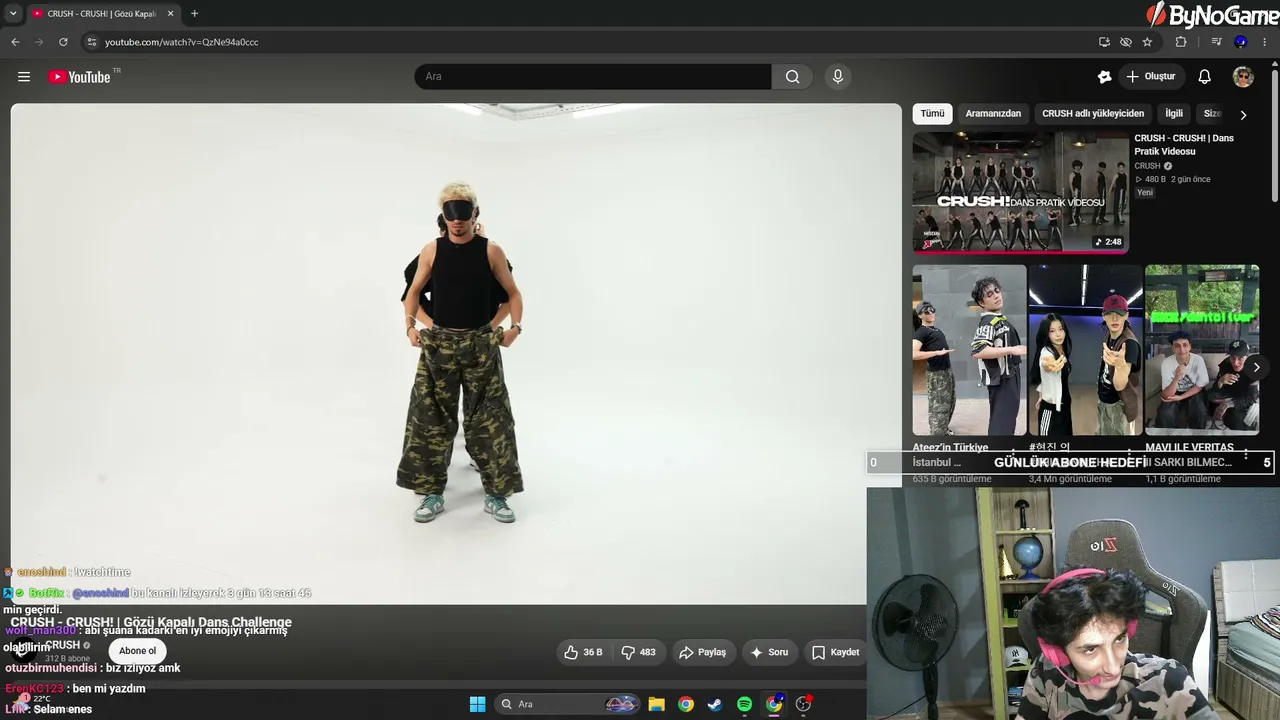Show more filter chips with right chevron
The height and width of the screenshot is (720, 1280).
pyautogui.click(x=1243, y=114)
